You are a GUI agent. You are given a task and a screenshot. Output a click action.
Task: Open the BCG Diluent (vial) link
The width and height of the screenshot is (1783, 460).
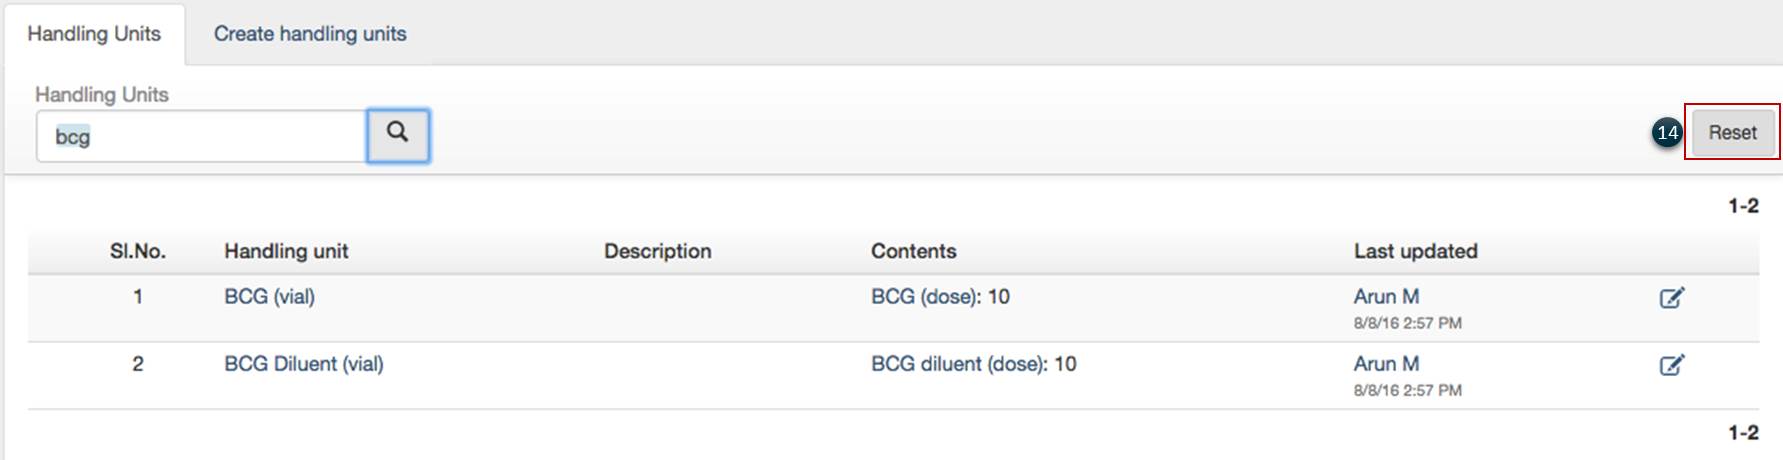coord(303,364)
